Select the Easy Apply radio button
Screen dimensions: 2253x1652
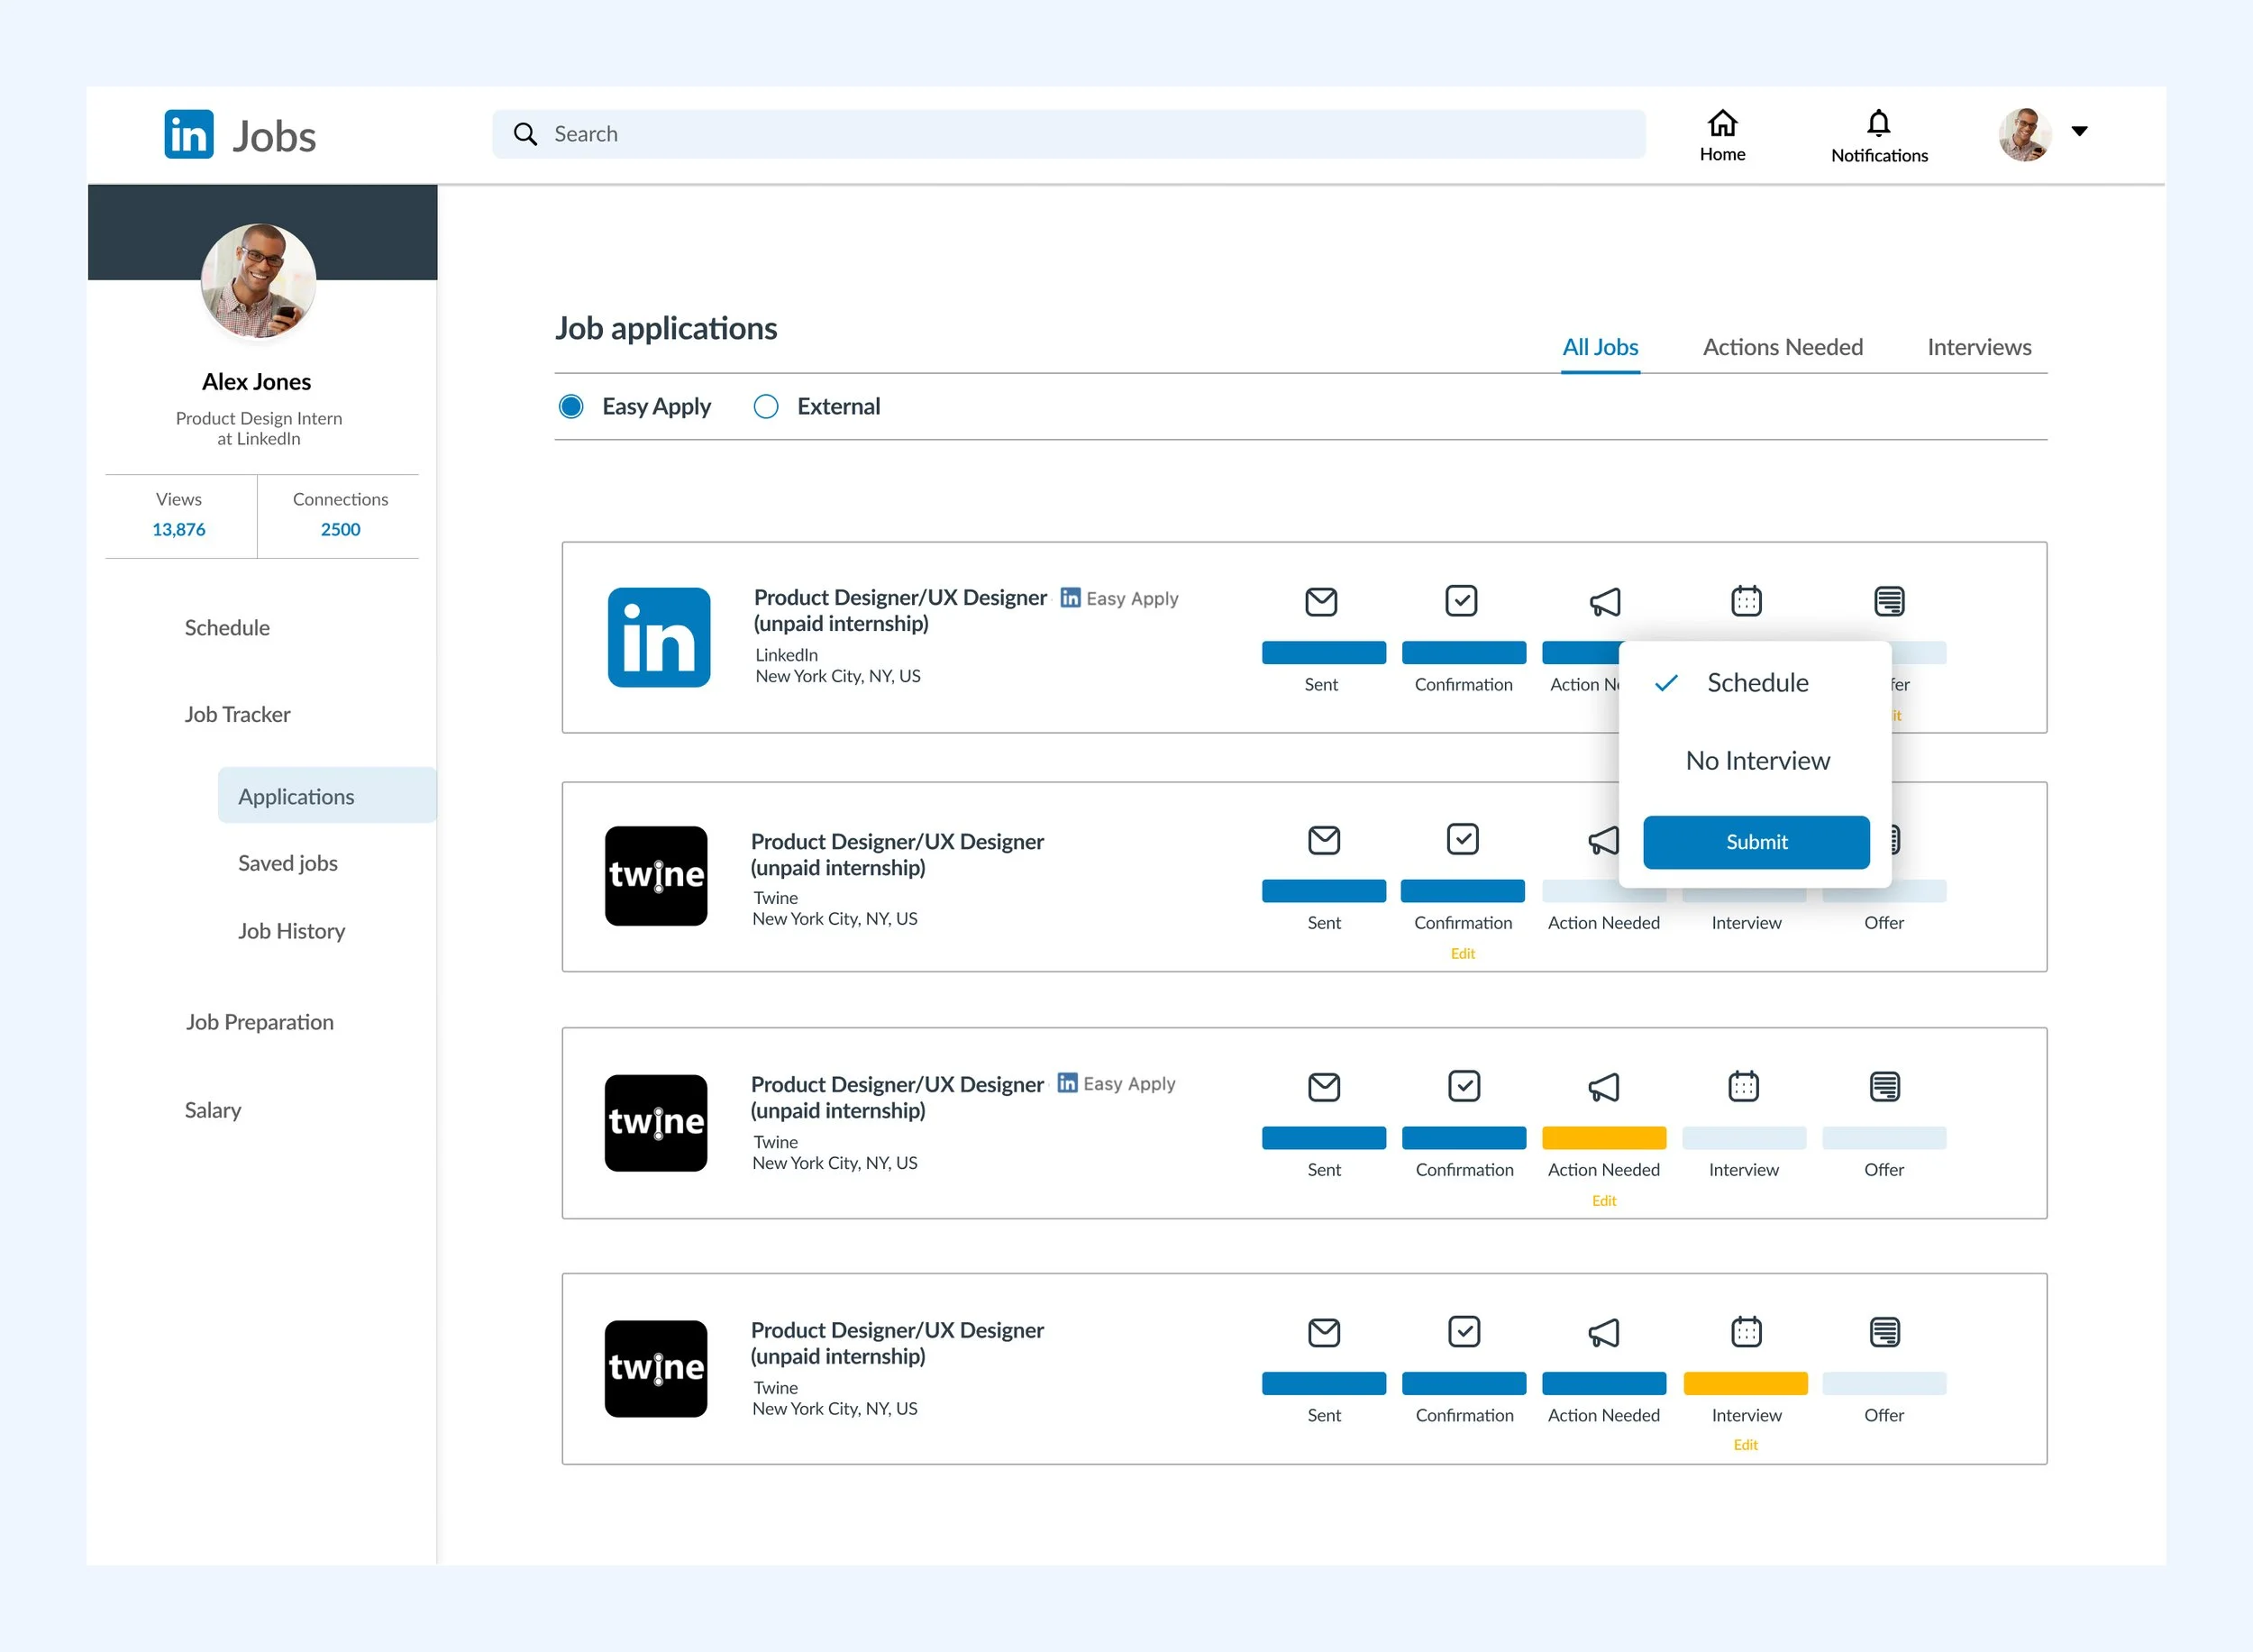coord(571,407)
